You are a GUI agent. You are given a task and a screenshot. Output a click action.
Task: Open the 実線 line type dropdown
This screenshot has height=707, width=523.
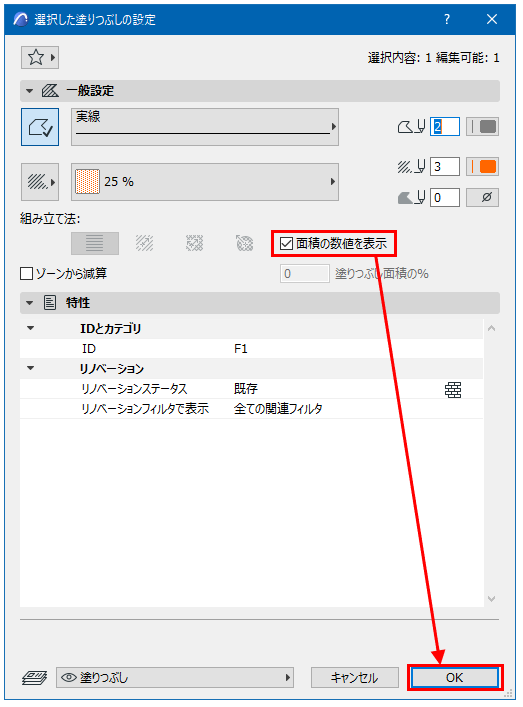click(205, 127)
